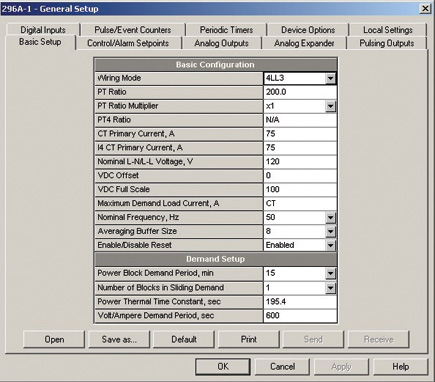Open the Control/Alarm Setpoints tab

point(128,43)
